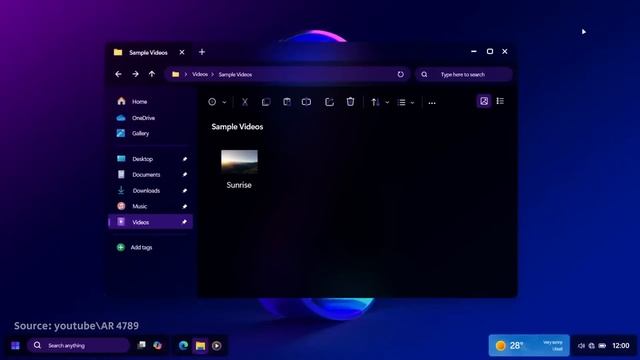Click the Rename icon in toolbar
Viewport: 640px width, 360px height.
pos(306,102)
